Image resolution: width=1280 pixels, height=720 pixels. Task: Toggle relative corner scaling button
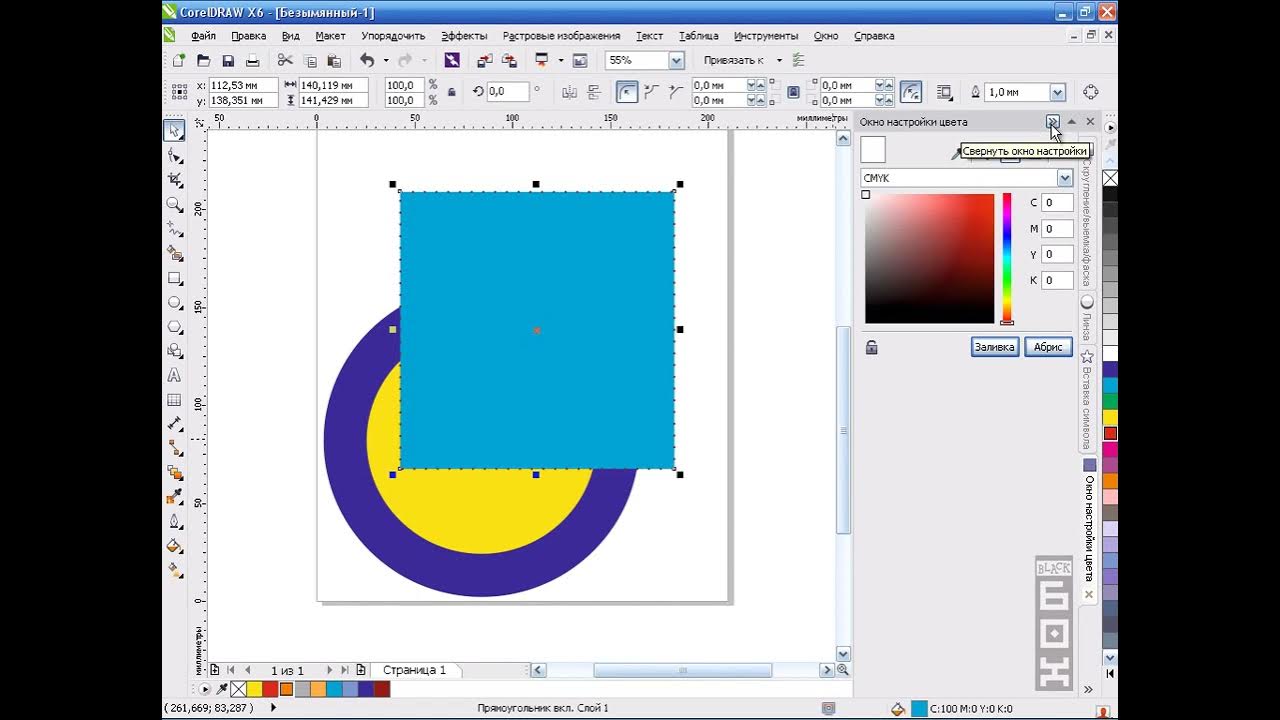click(911, 92)
